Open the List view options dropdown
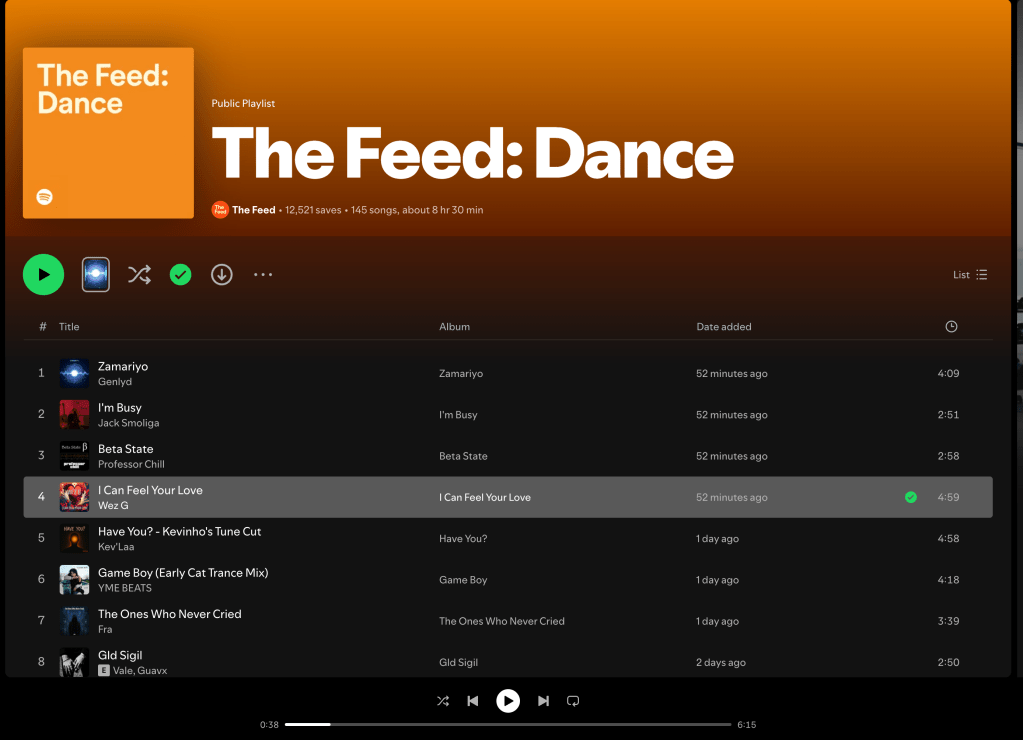Screen dimensions: 1023x740 (970, 275)
